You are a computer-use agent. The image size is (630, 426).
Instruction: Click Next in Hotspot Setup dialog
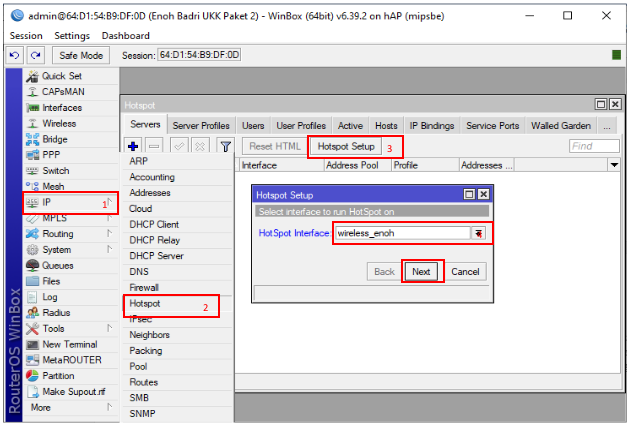coord(421,272)
